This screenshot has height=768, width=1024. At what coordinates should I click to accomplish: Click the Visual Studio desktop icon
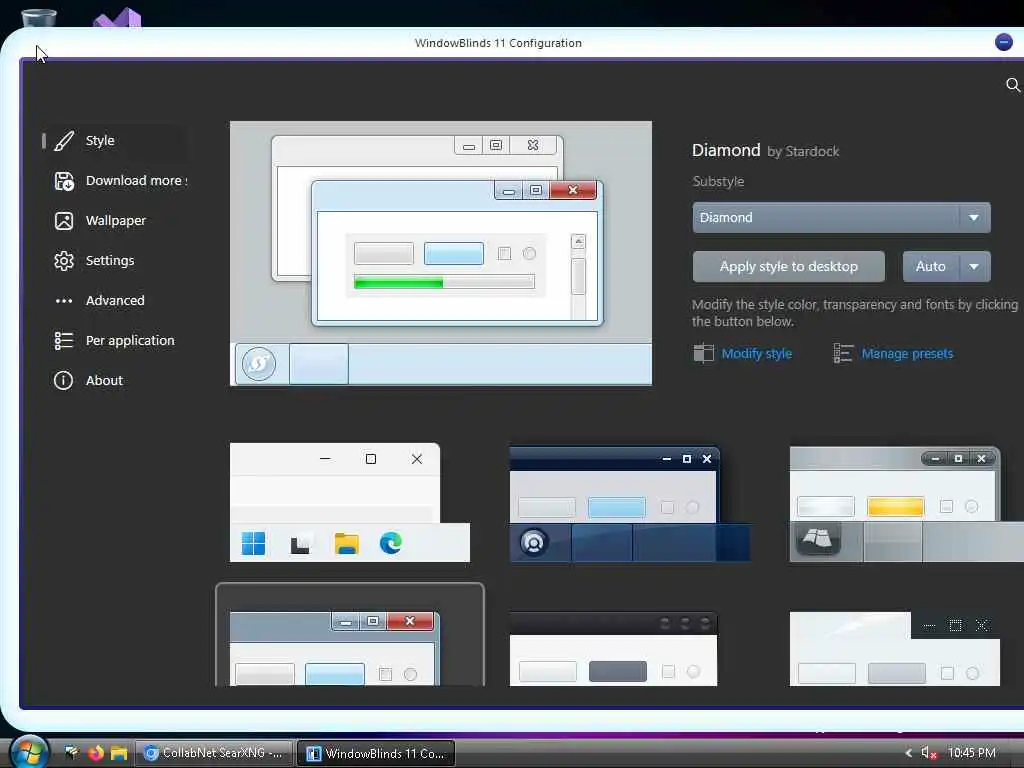click(117, 18)
